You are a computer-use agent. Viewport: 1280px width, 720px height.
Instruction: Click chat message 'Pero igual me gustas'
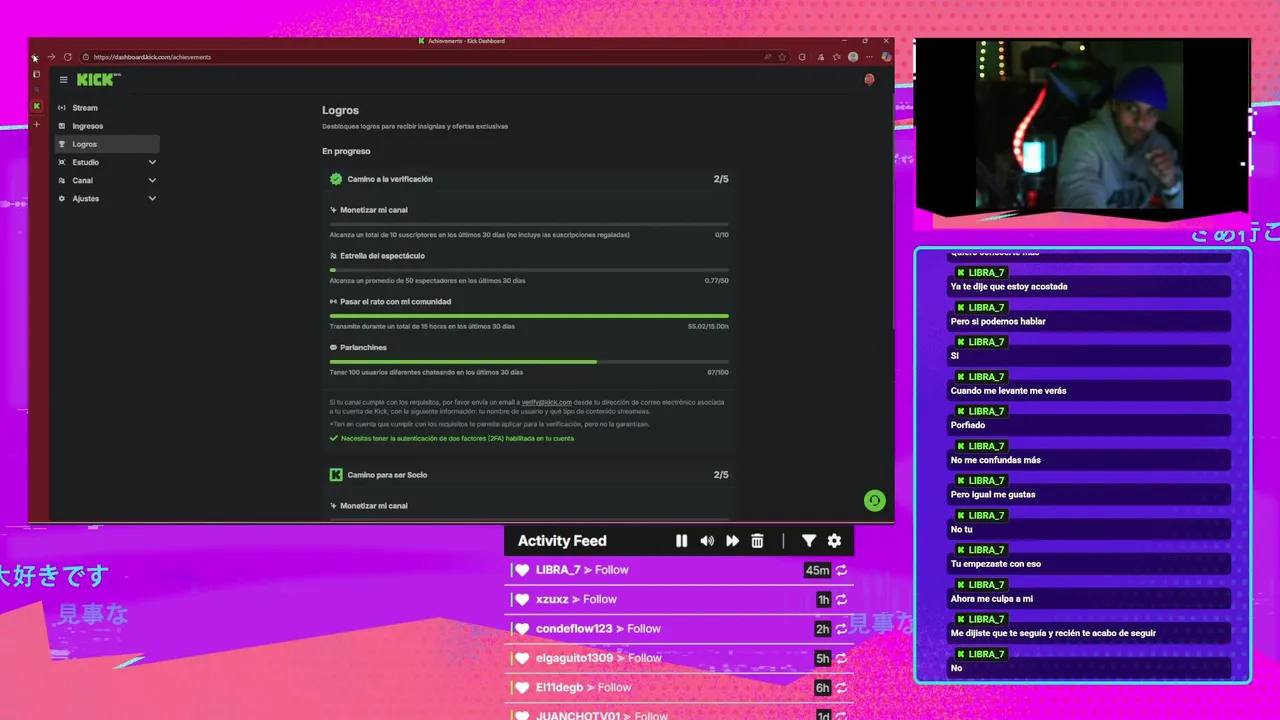[x=1090, y=495]
